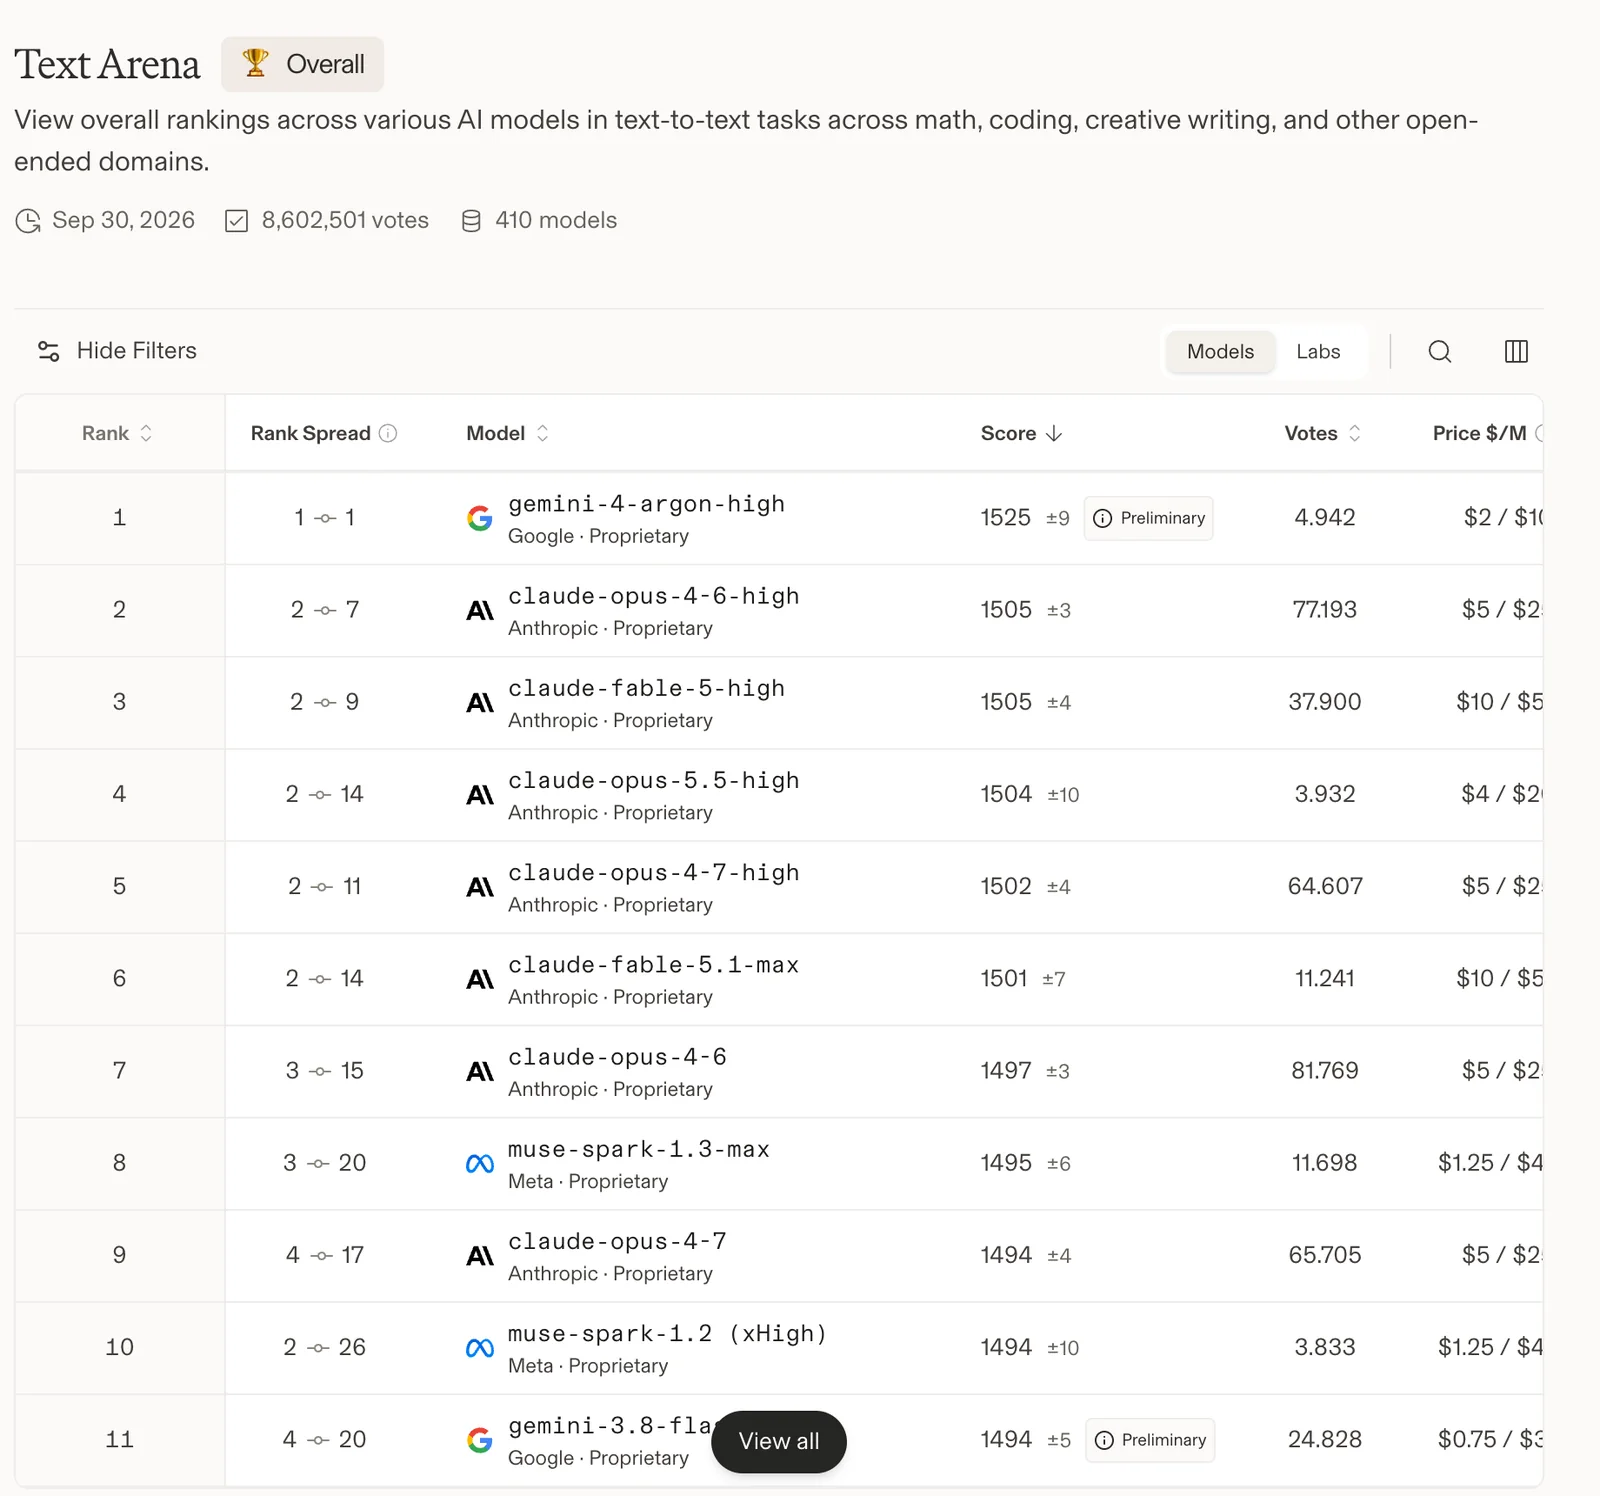1600x1496 pixels.
Task: Click the 81.769 votes cell
Action: pos(1324,1071)
